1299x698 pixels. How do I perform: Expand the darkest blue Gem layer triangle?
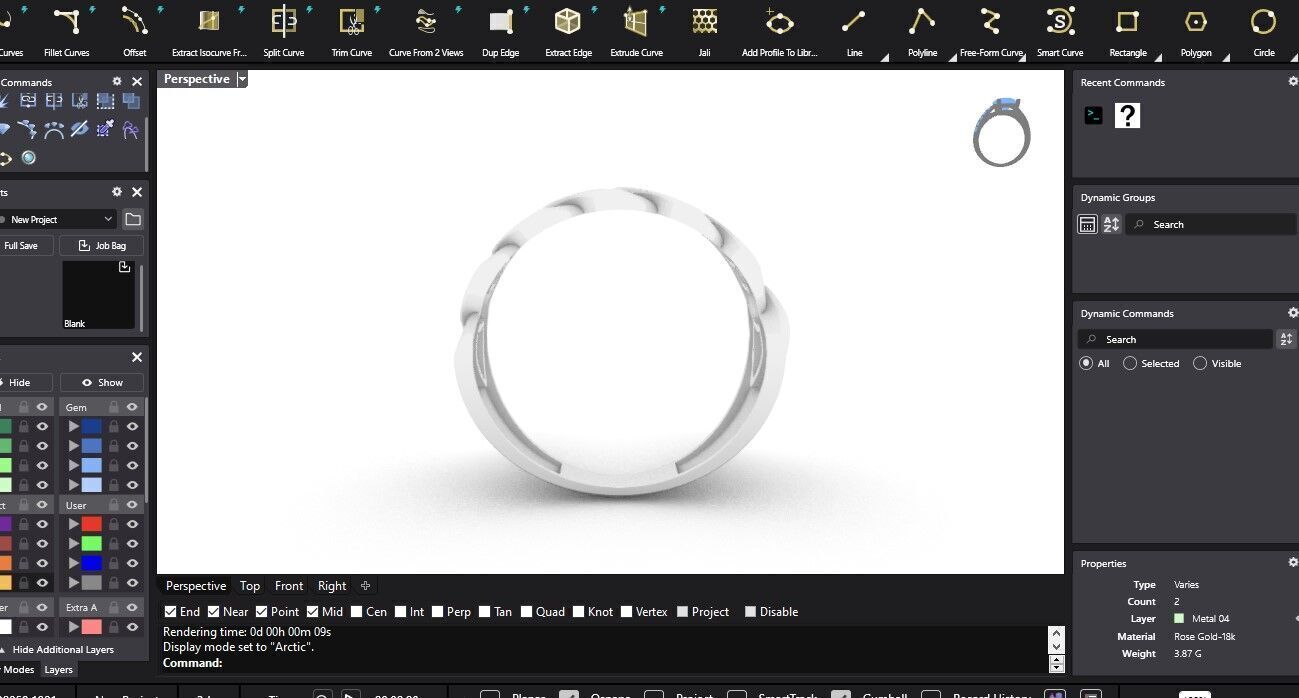(x=73, y=426)
